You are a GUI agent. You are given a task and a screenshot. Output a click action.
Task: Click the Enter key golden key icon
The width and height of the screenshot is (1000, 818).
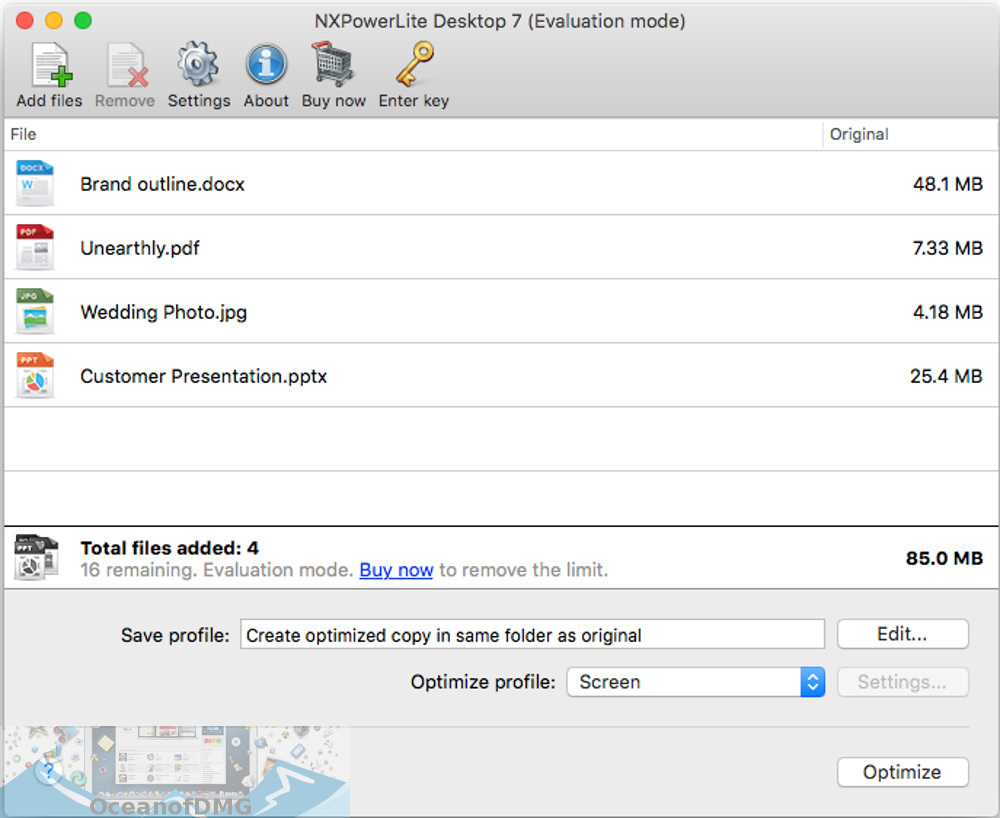tap(415, 64)
